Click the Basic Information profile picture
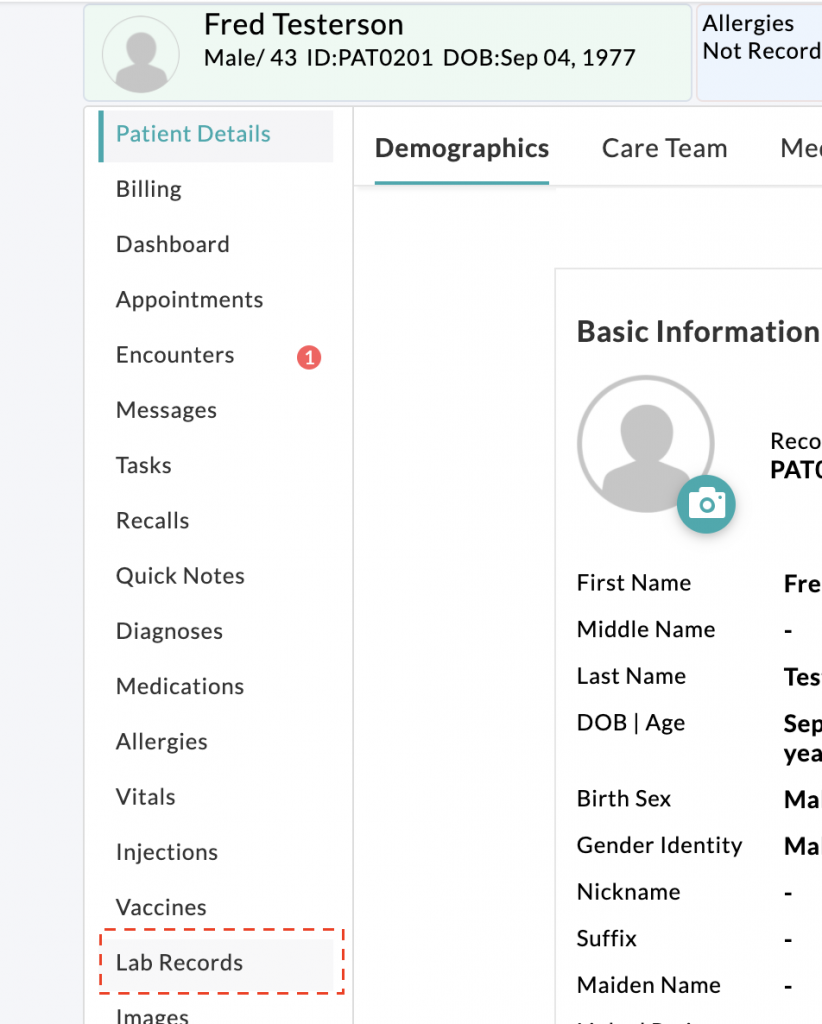Screen dimensions: 822x1024 [x=645, y=444]
